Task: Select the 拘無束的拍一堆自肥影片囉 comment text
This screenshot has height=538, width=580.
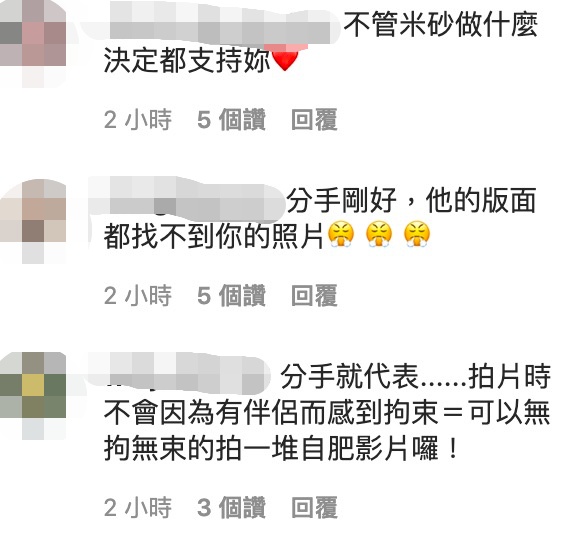Action: point(281,448)
